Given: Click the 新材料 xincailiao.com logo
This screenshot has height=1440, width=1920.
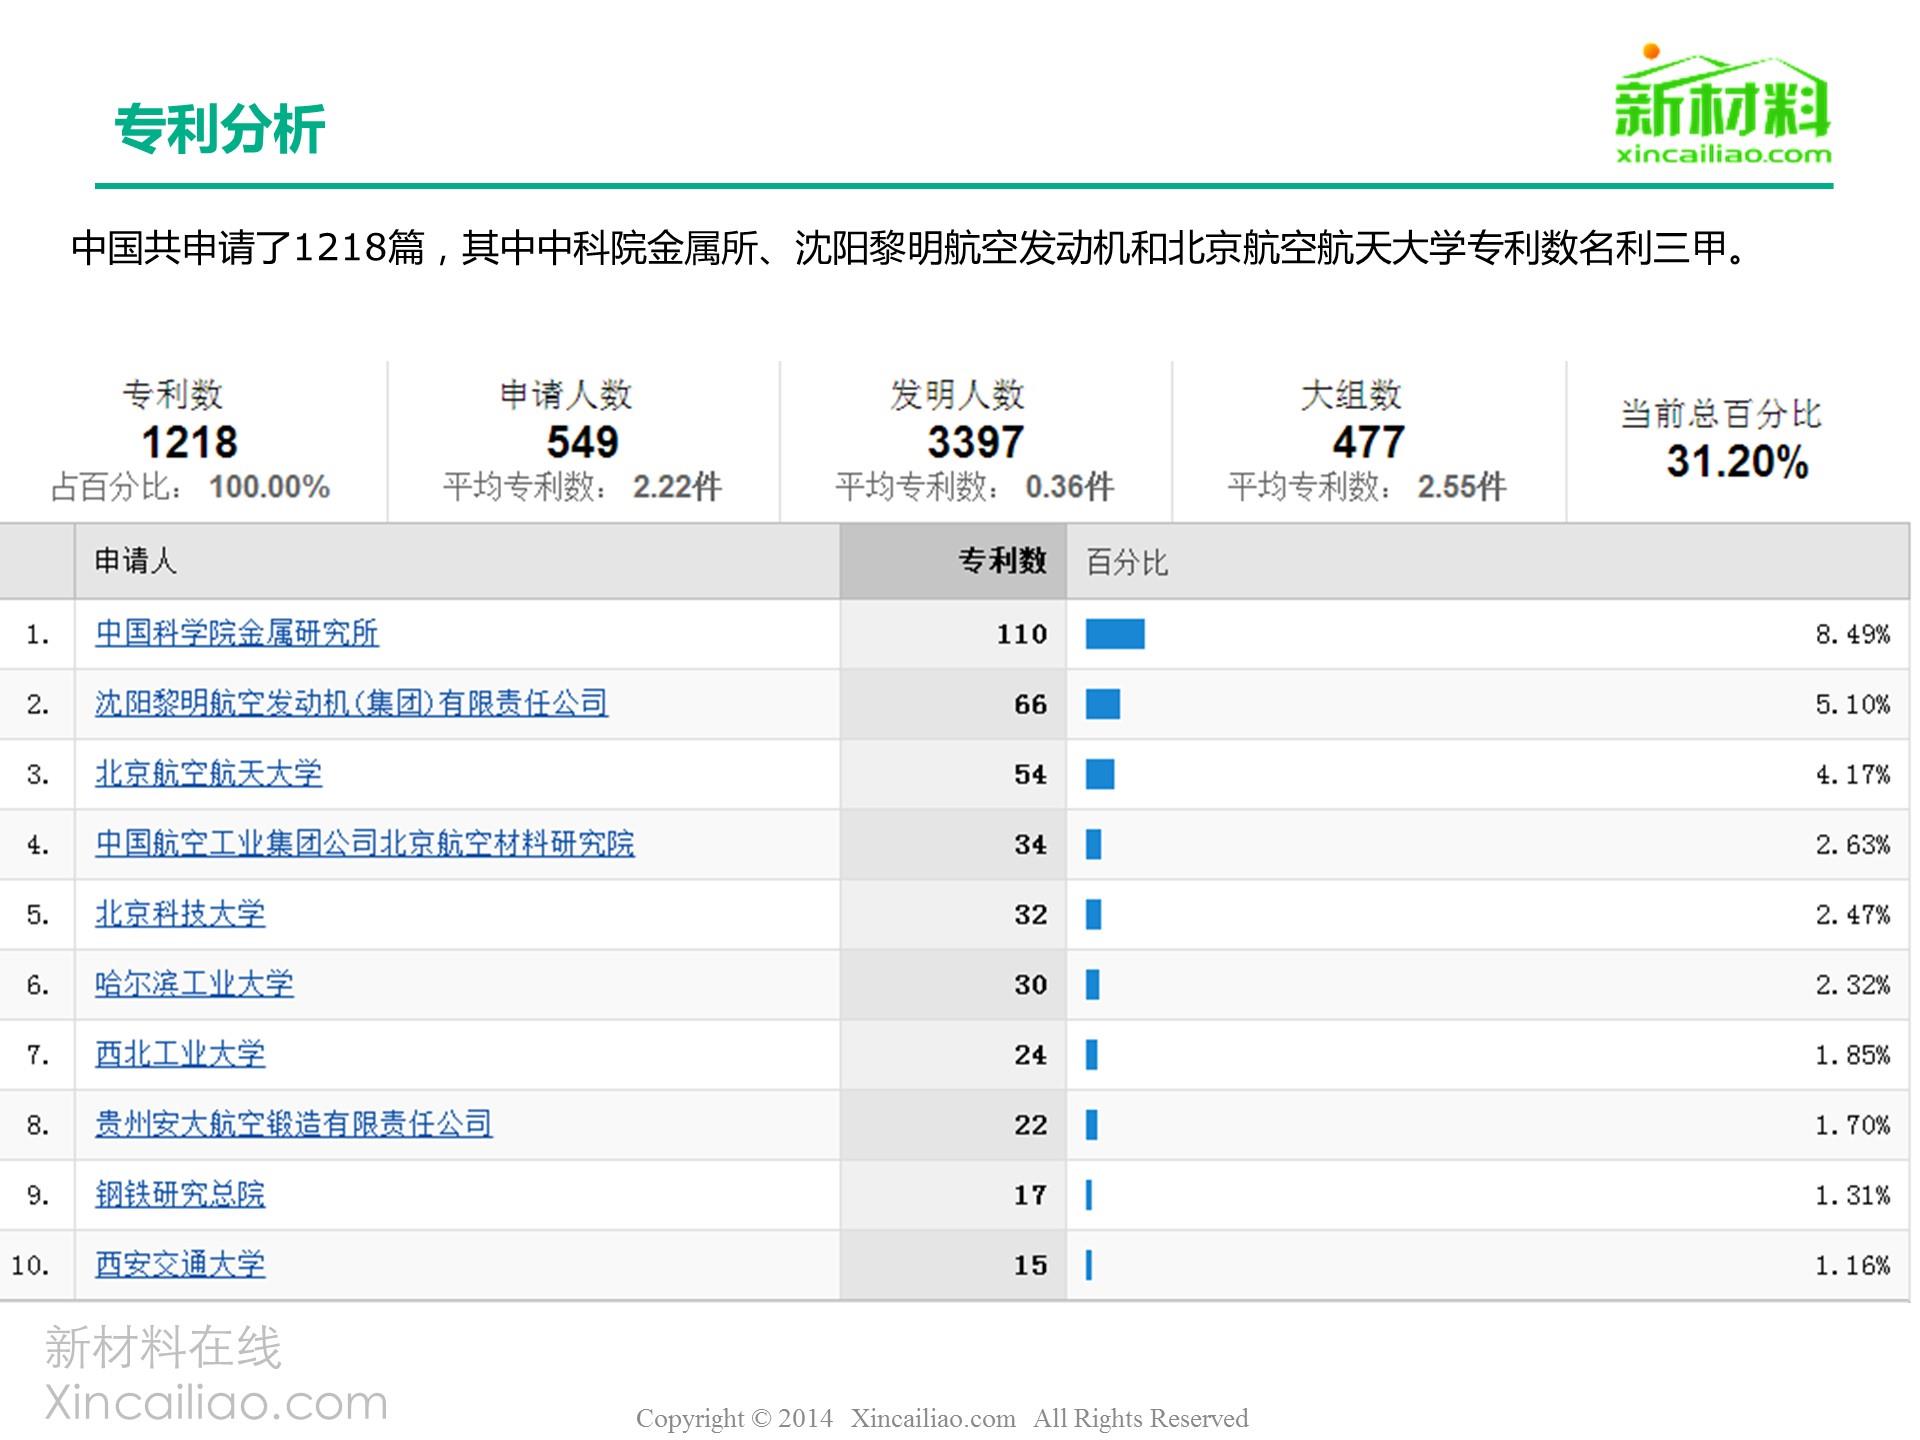Looking at the screenshot, I should click(1722, 106).
